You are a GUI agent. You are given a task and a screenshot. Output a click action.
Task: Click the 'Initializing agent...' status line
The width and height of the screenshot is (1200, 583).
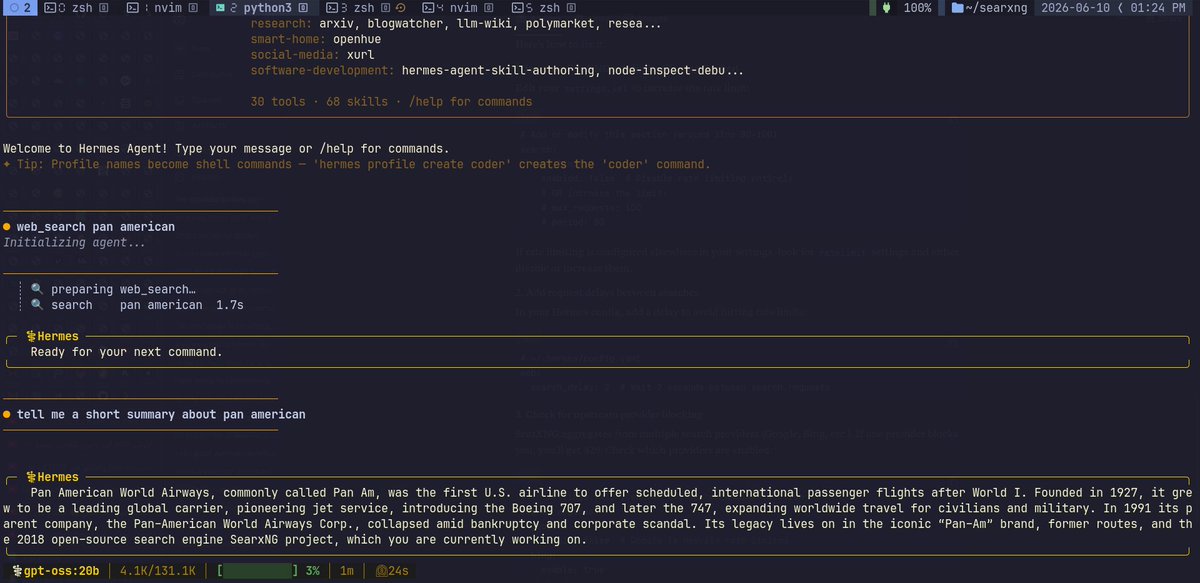pos(74,242)
